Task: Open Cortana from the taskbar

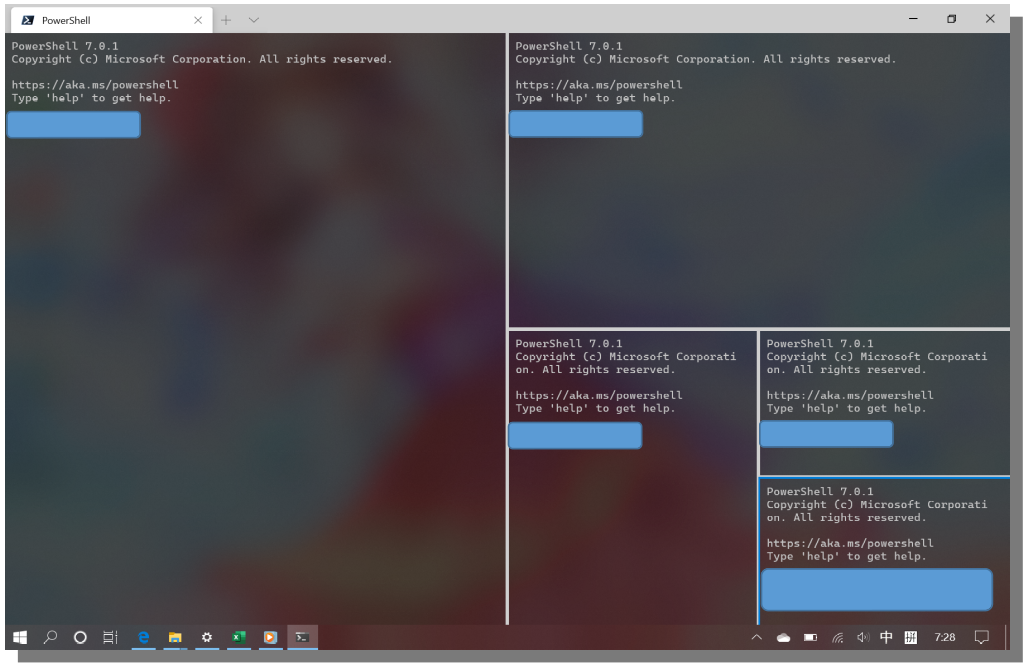Action: [x=80, y=637]
